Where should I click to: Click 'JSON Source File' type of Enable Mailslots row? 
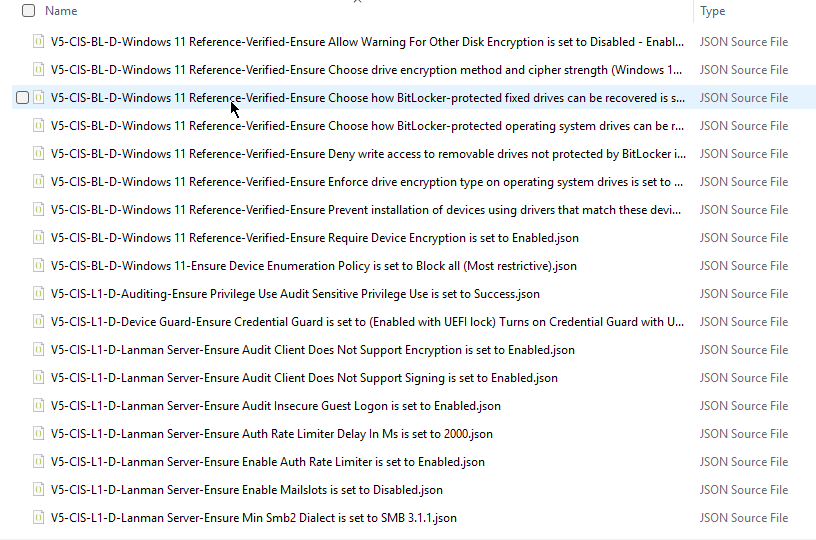[x=744, y=490]
